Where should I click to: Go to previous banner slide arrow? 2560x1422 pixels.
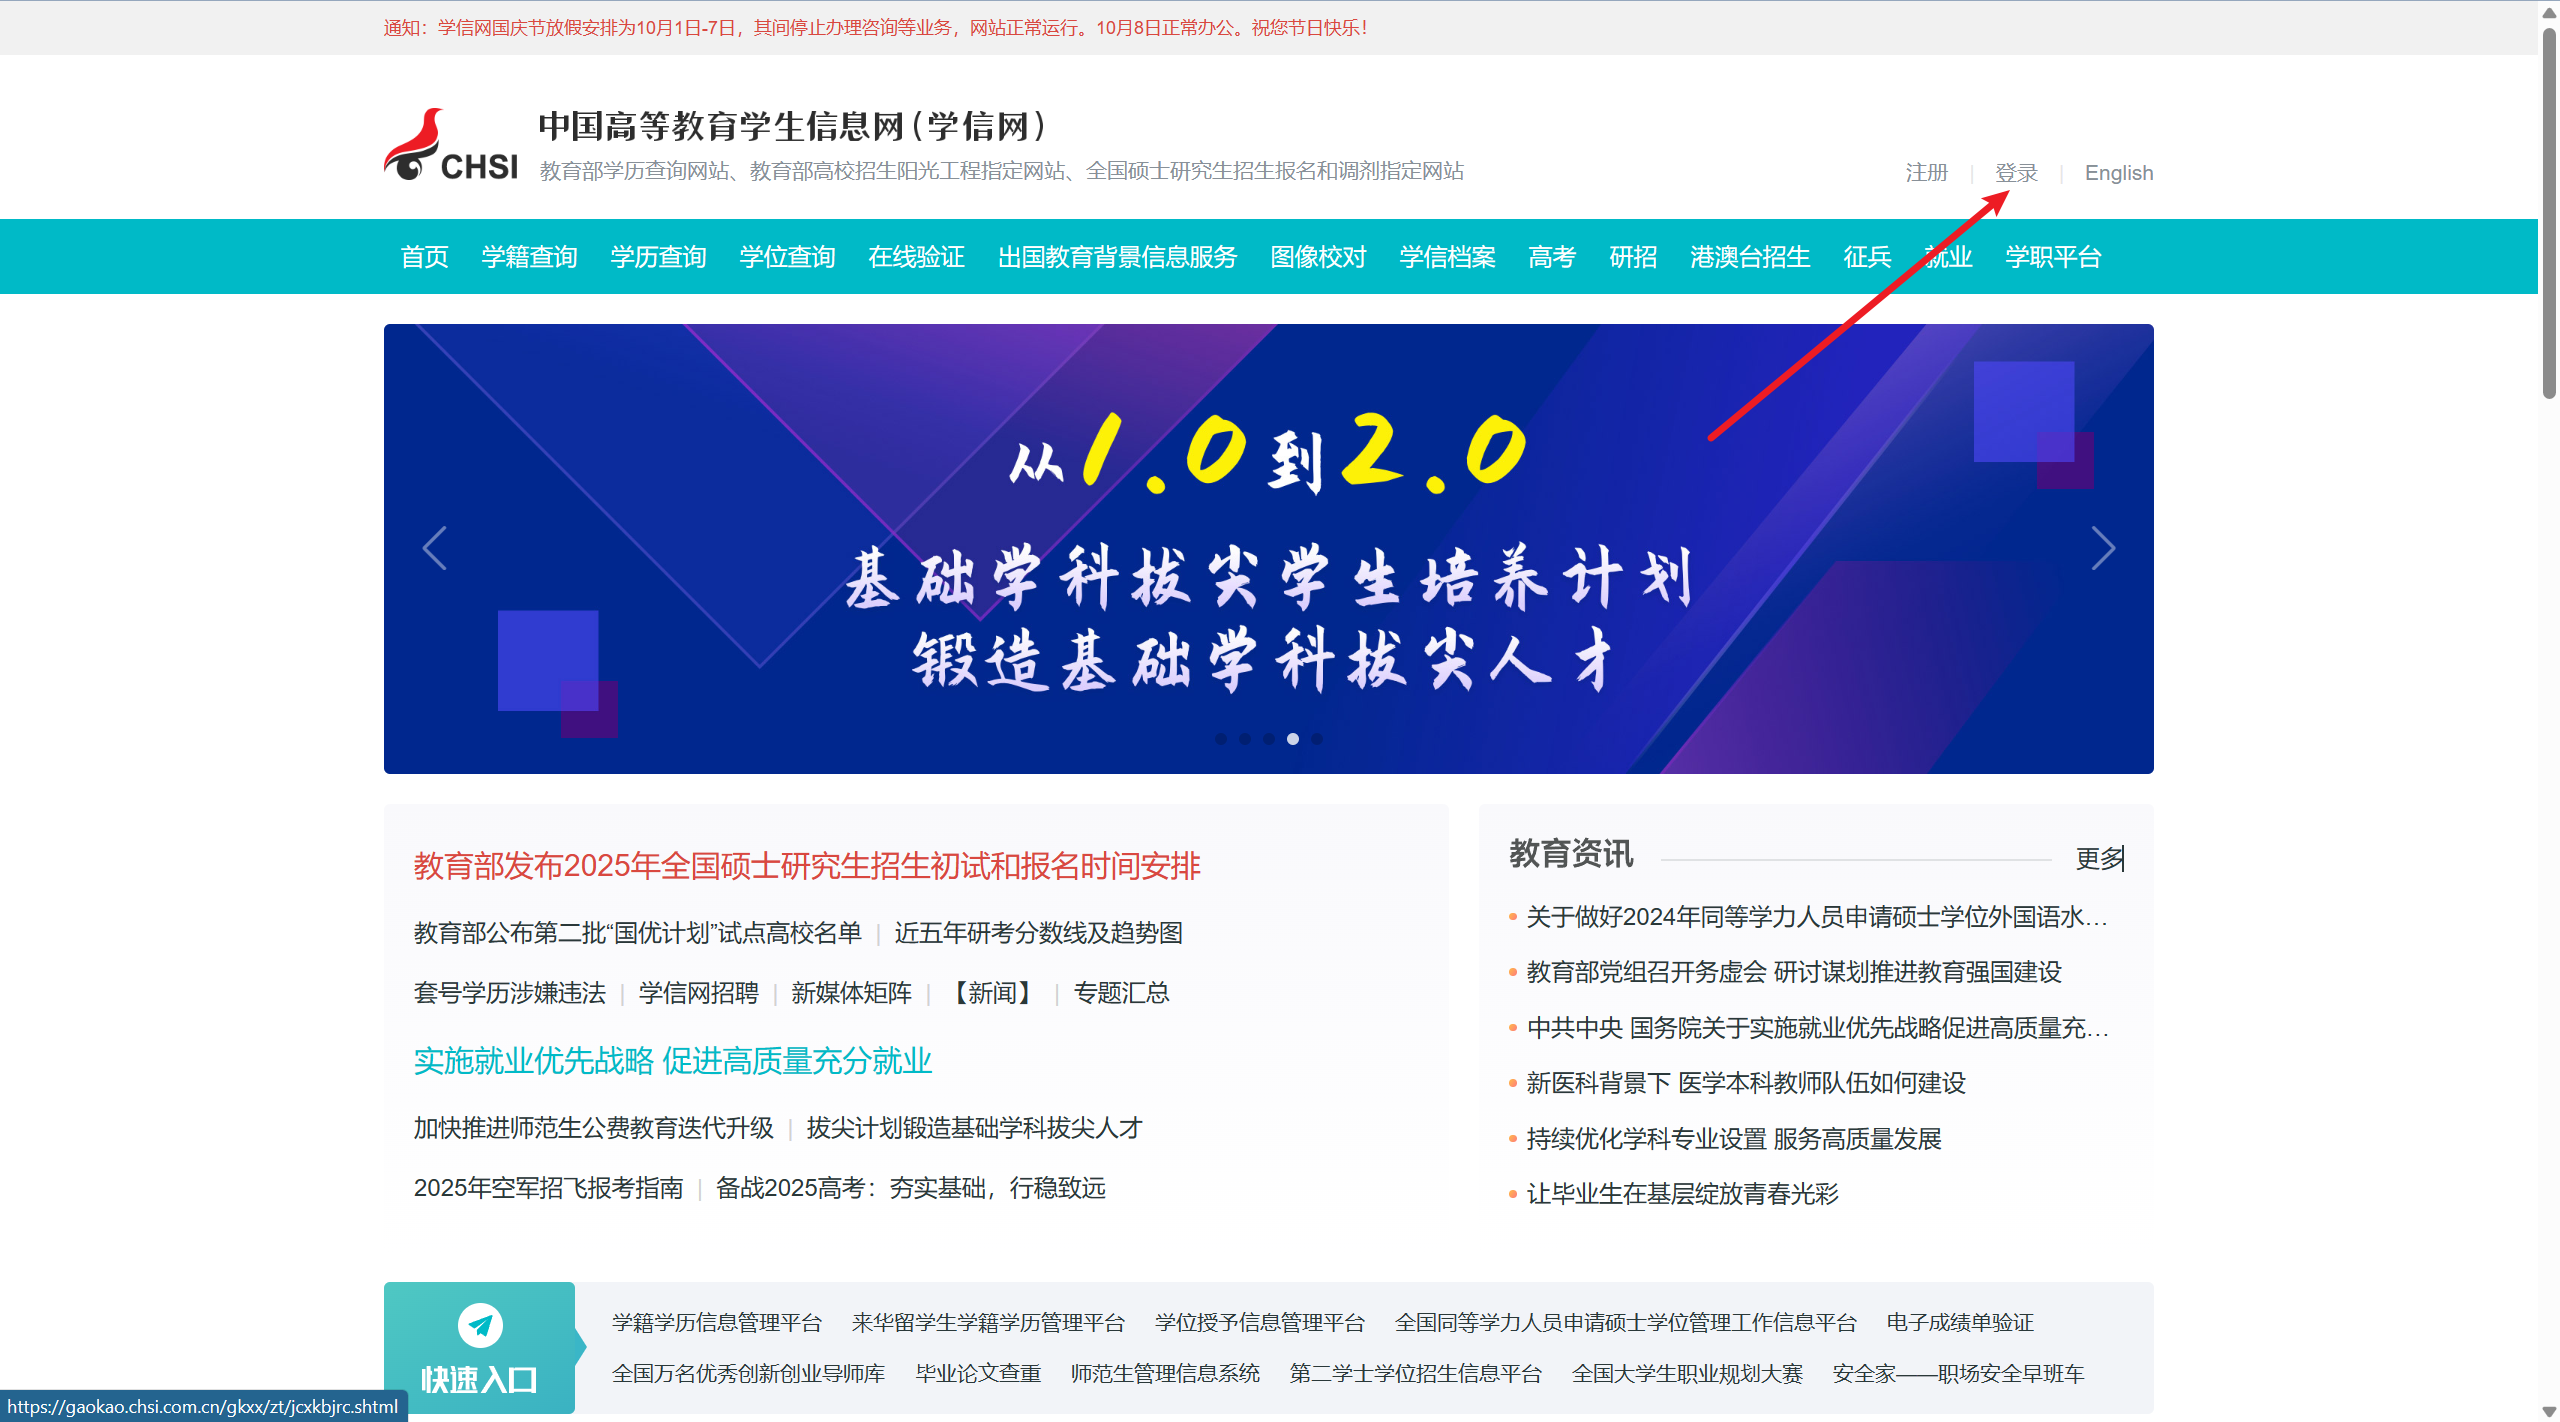point(434,548)
